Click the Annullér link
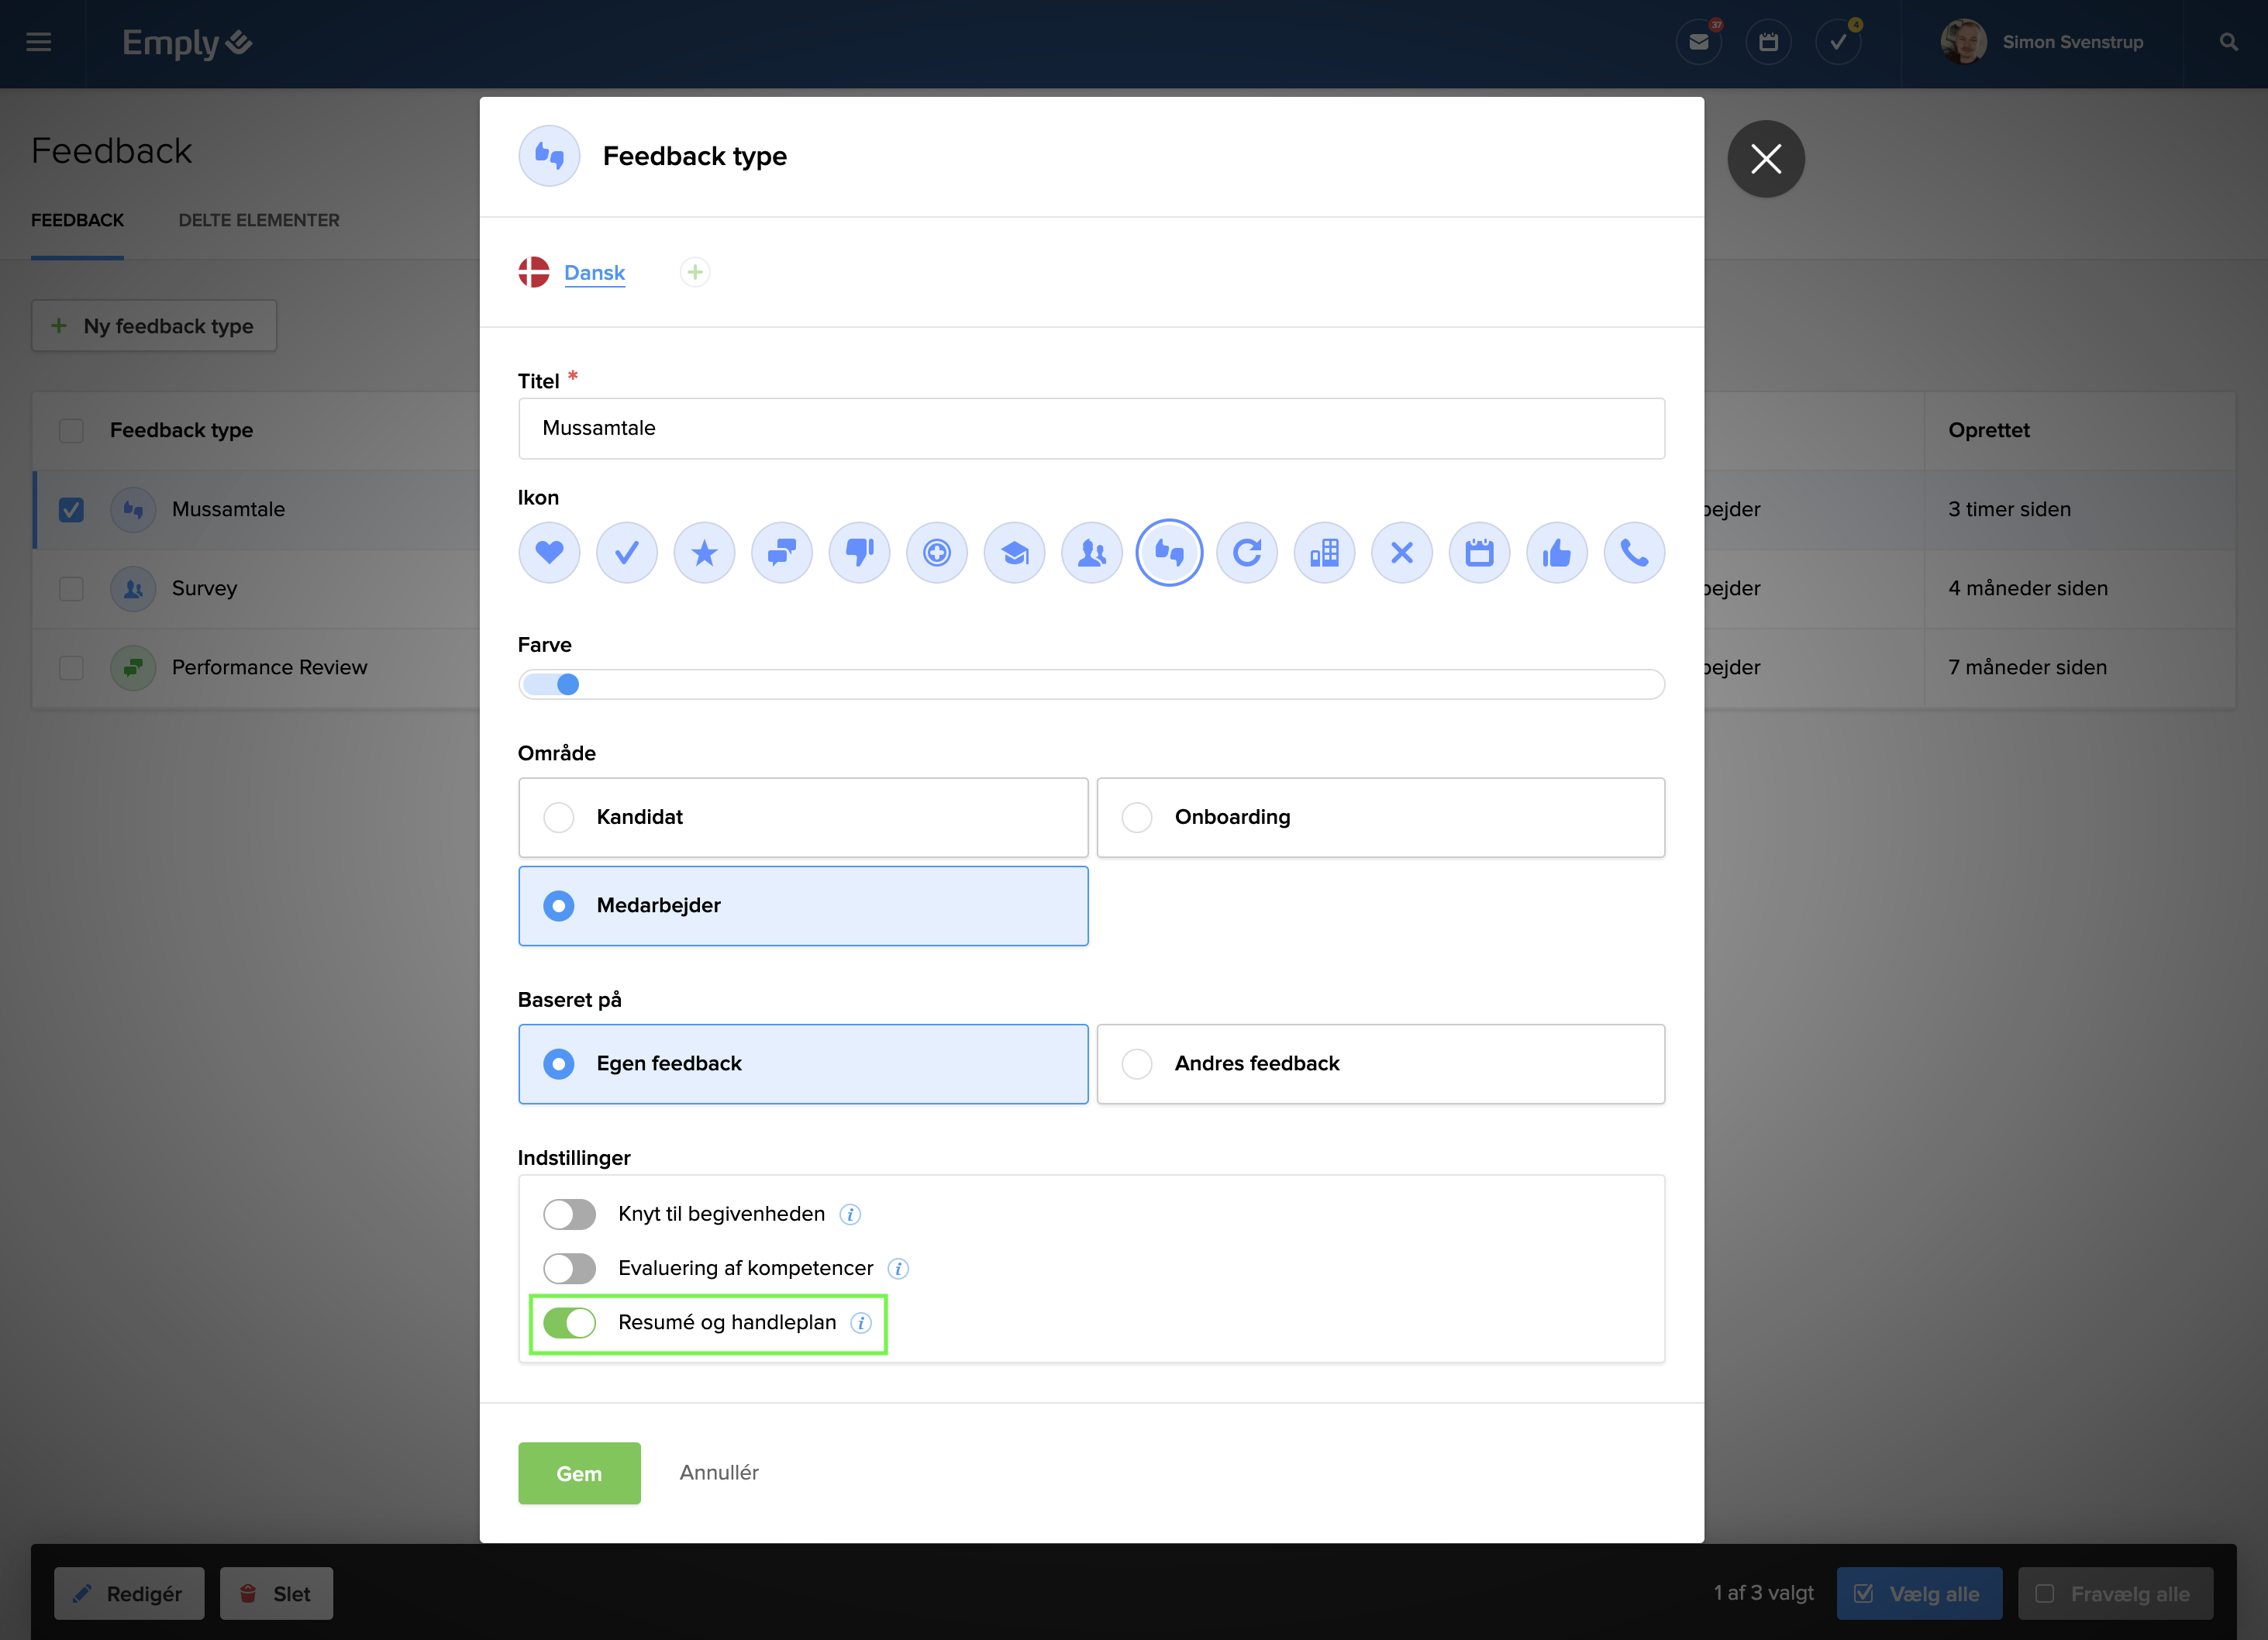 718,1472
